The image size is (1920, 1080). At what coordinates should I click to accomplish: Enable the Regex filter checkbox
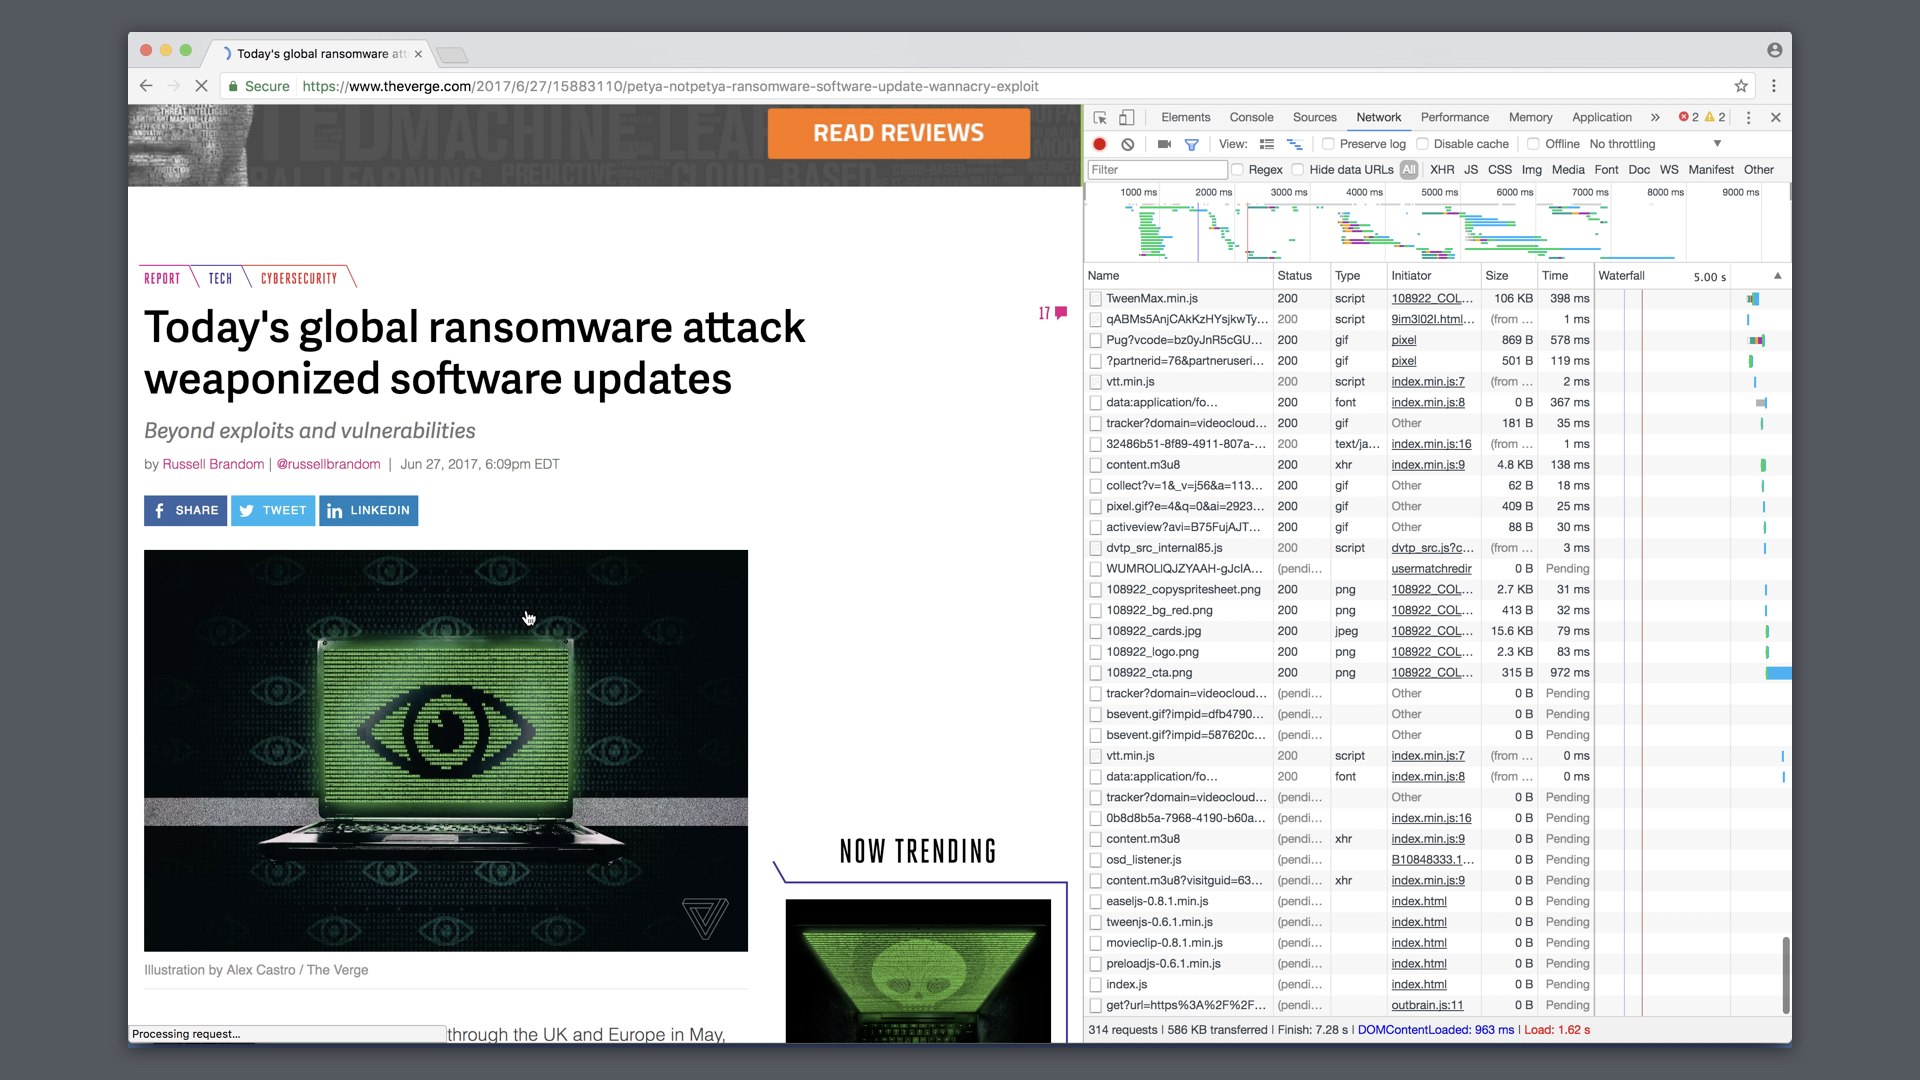(x=1238, y=170)
